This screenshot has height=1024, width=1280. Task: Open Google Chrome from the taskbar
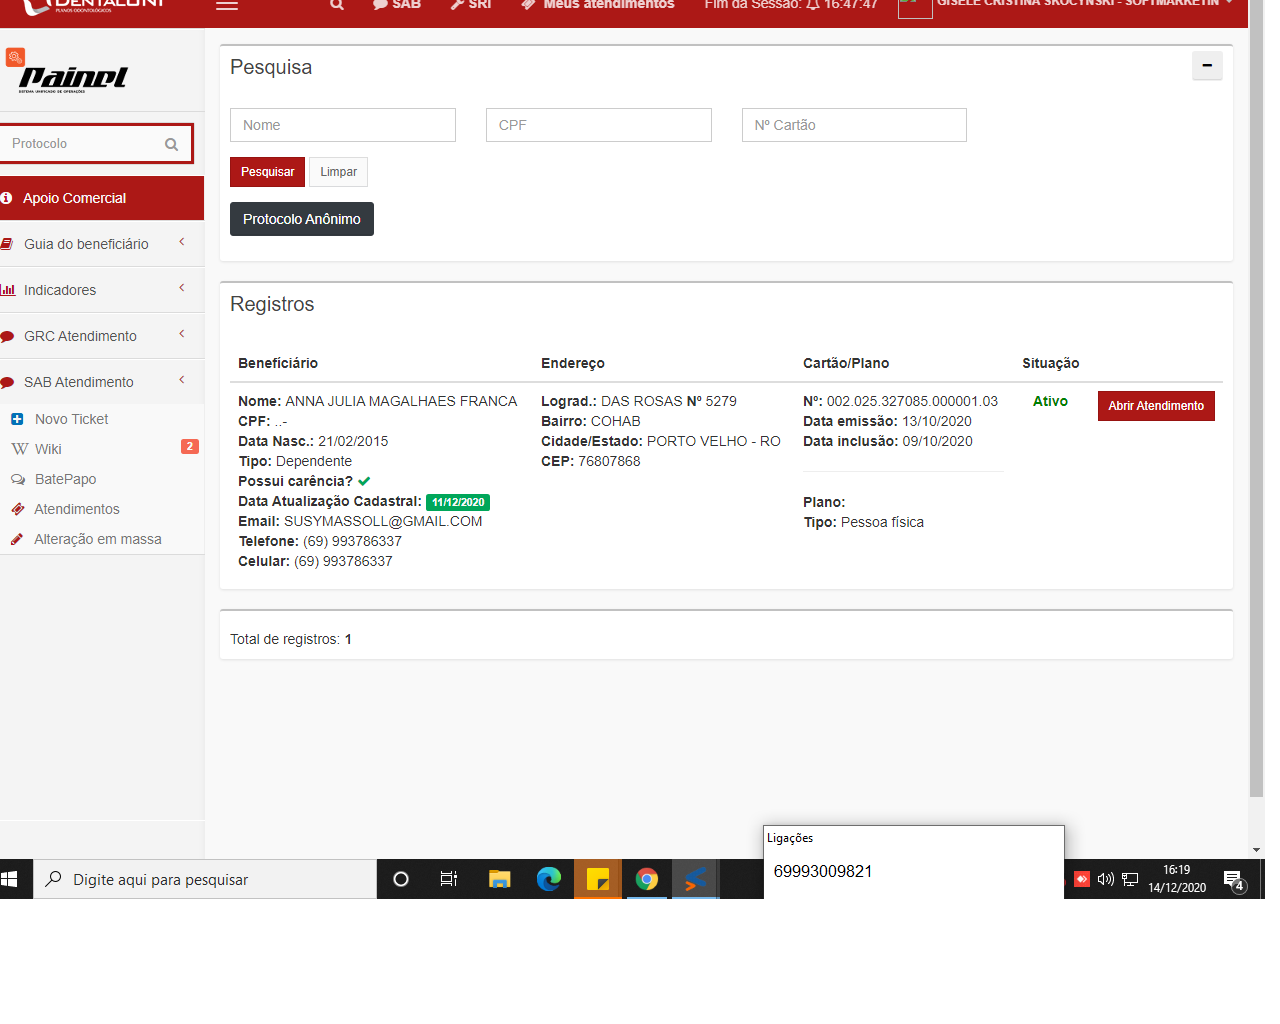click(x=647, y=879)
